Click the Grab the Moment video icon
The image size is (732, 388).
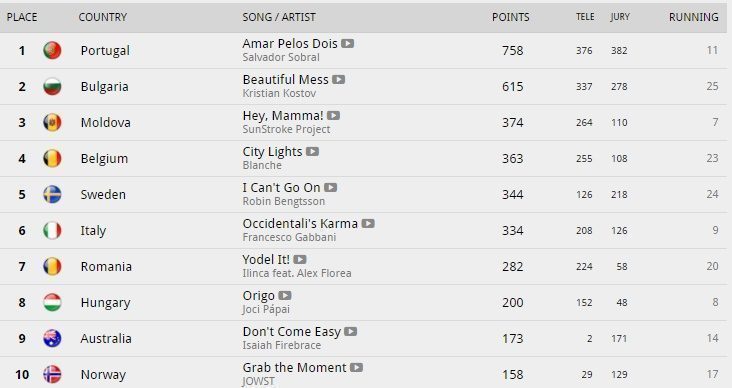tap(356, 367)
